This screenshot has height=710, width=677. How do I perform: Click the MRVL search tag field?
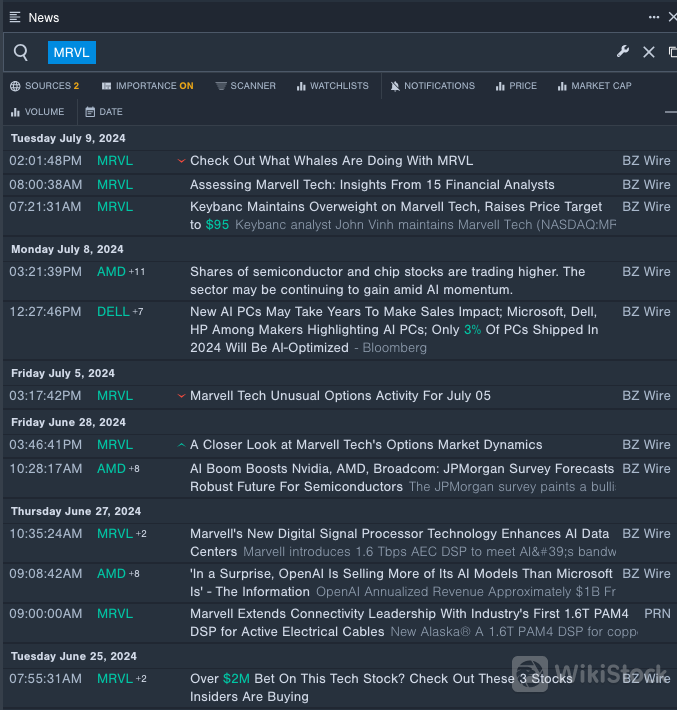(x=71, y=53)
